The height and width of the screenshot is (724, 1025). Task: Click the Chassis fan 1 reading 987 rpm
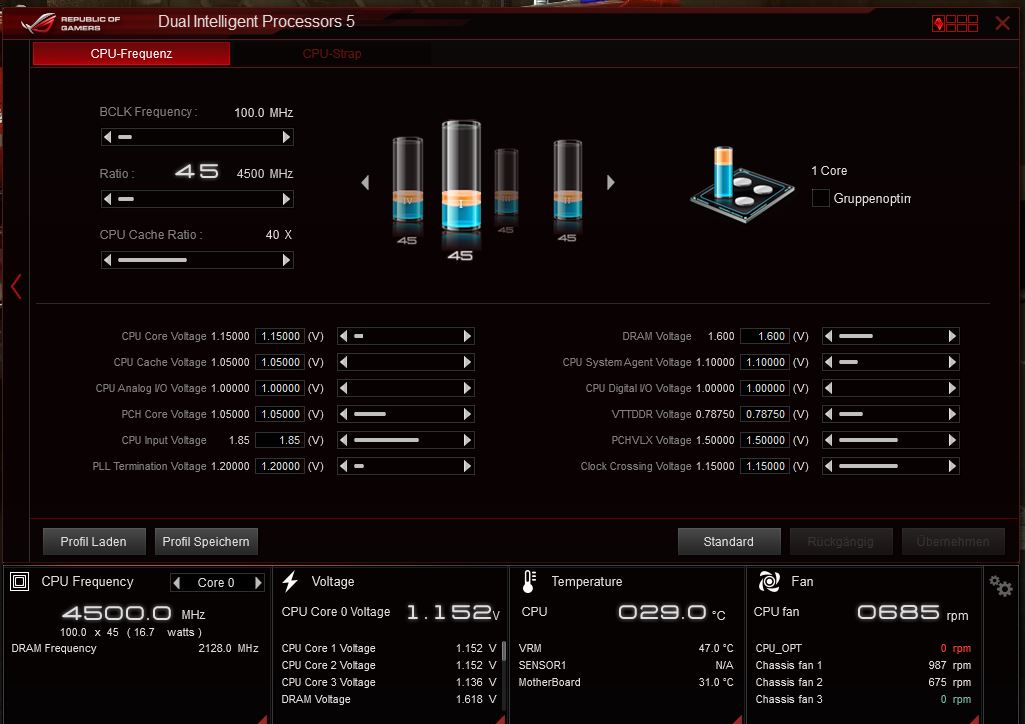pyautogui.click(x=949, y=665)
